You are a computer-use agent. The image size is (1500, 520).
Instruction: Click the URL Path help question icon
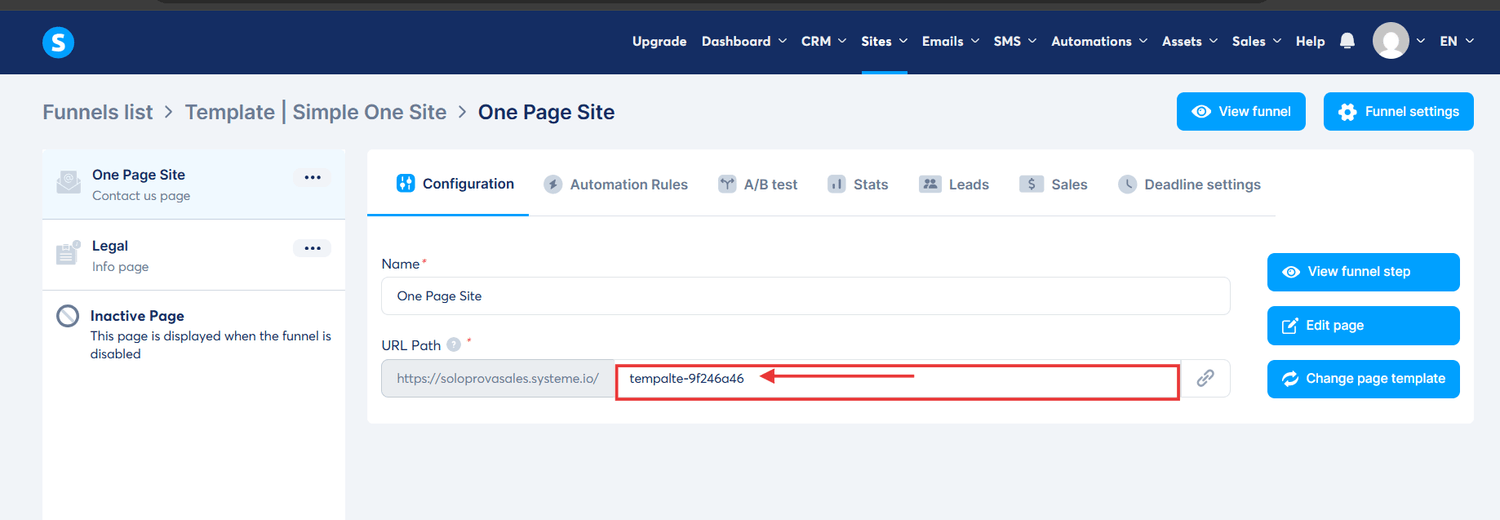tap(454, 345)
